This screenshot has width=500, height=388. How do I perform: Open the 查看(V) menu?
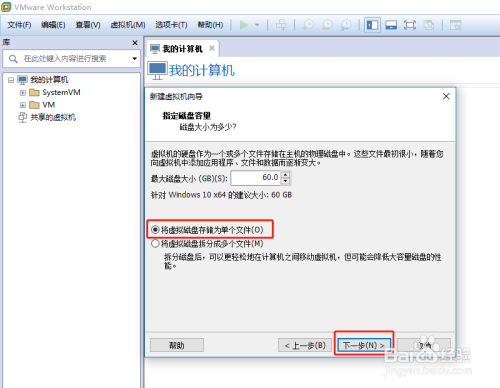pos(88,25)
